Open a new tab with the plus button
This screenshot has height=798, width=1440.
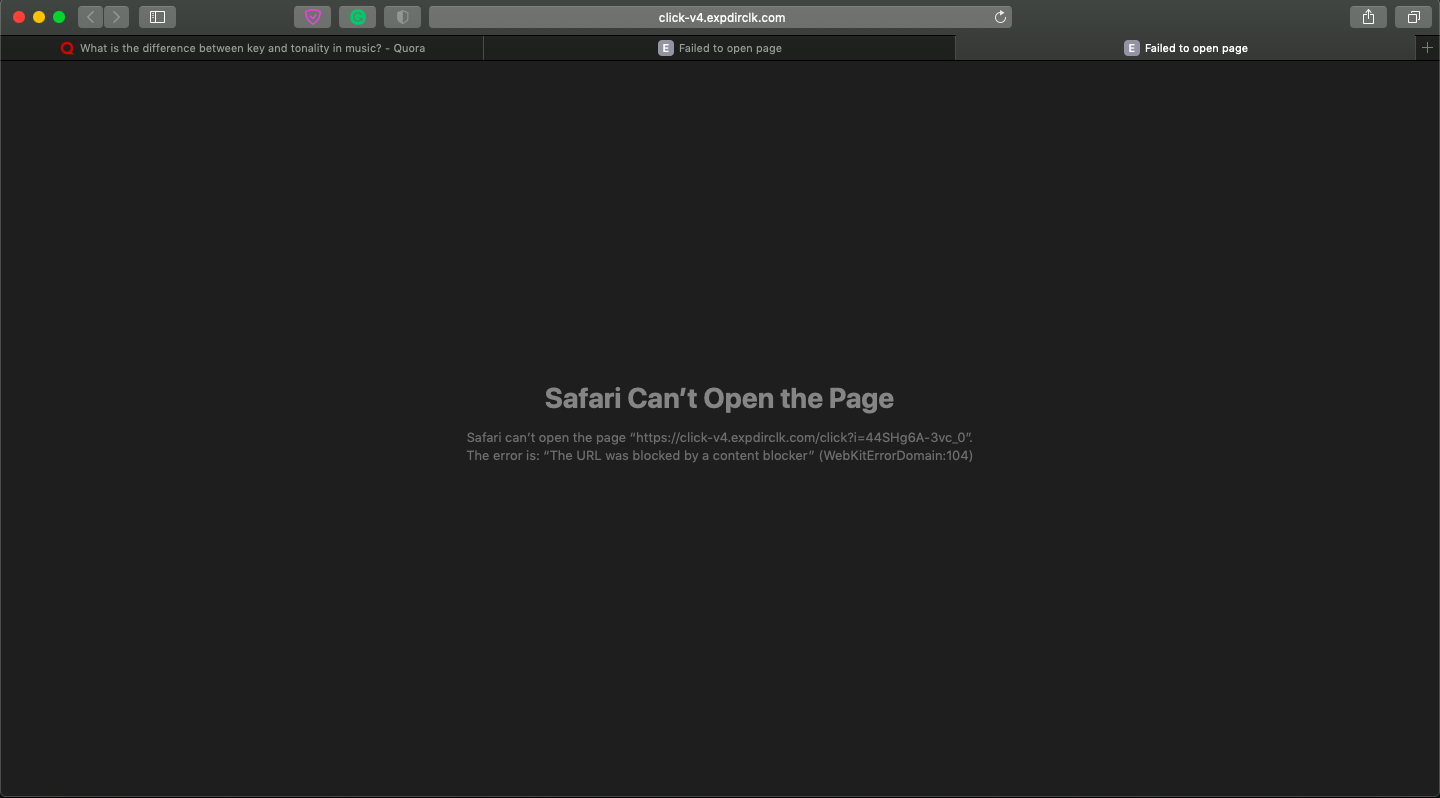(x=1428, y=47)
